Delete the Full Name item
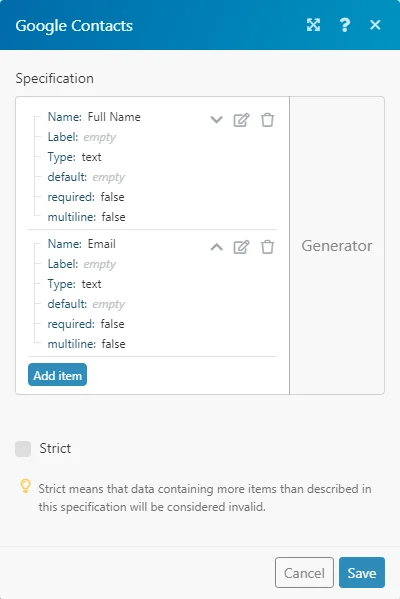Image resolution: width=400 pixels, height=599 pixels. click(267, 120)
